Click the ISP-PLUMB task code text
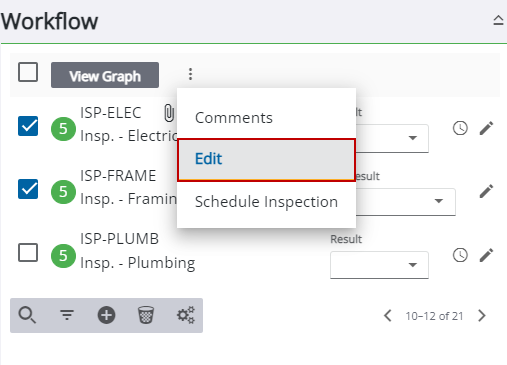Screen dimensions: 507x365 click(x=119, y=239)
